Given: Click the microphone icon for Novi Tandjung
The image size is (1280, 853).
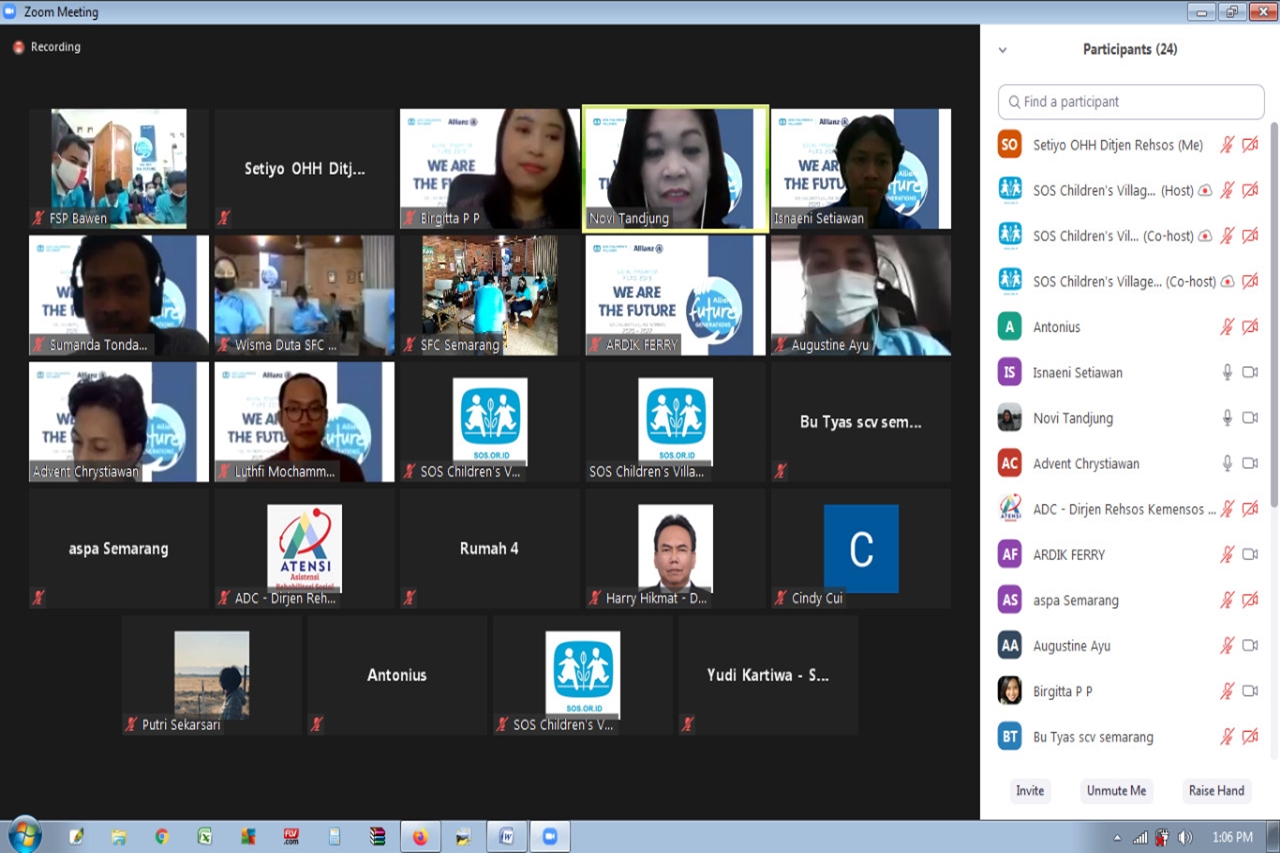Looking at the screenshot, I should (1227, 418).
